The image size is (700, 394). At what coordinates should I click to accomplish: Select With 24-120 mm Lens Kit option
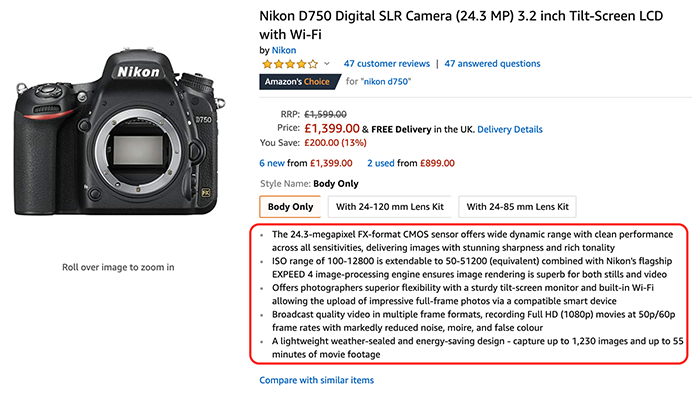tap(390, 207)
